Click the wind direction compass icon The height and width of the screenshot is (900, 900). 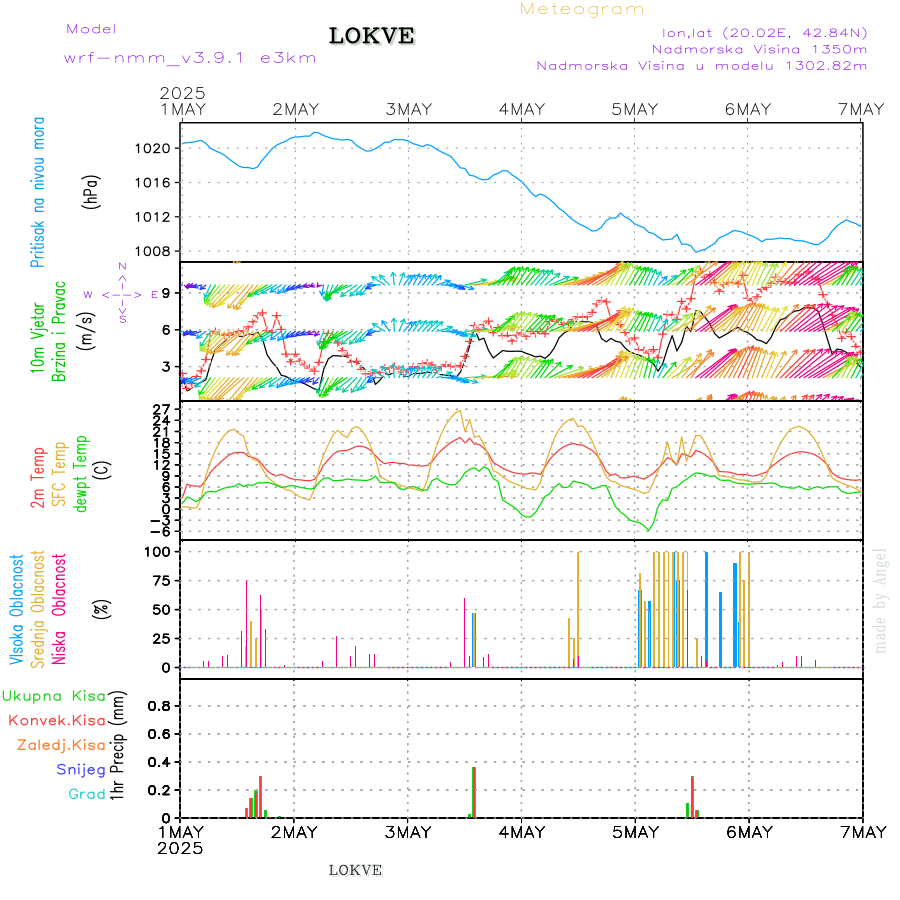[x=120, y=294]
